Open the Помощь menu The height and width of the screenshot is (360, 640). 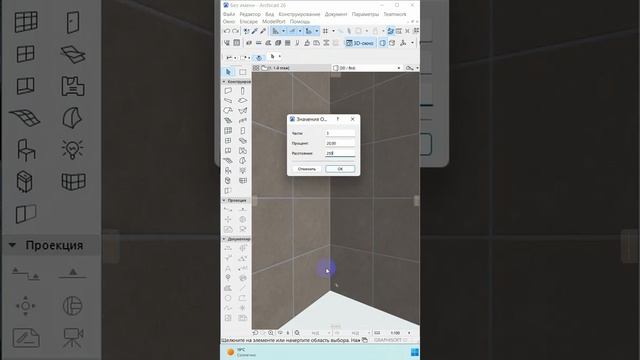click(x=300, y=22)
